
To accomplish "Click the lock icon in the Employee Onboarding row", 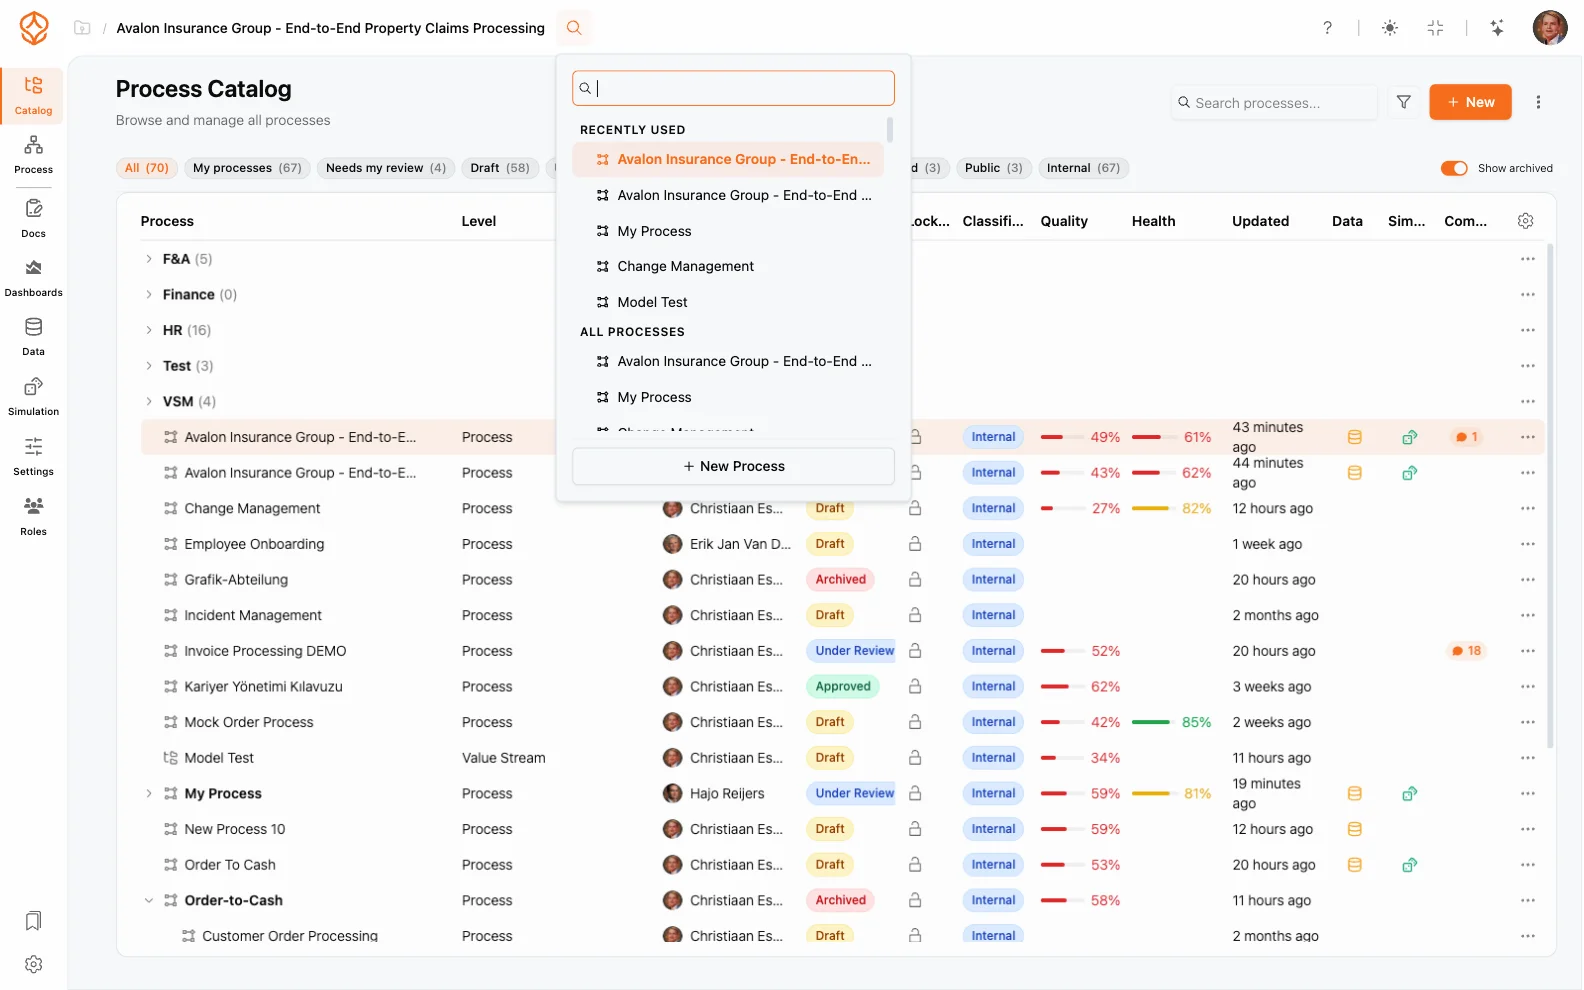I will pyautogui.click(x=915, y=544).
